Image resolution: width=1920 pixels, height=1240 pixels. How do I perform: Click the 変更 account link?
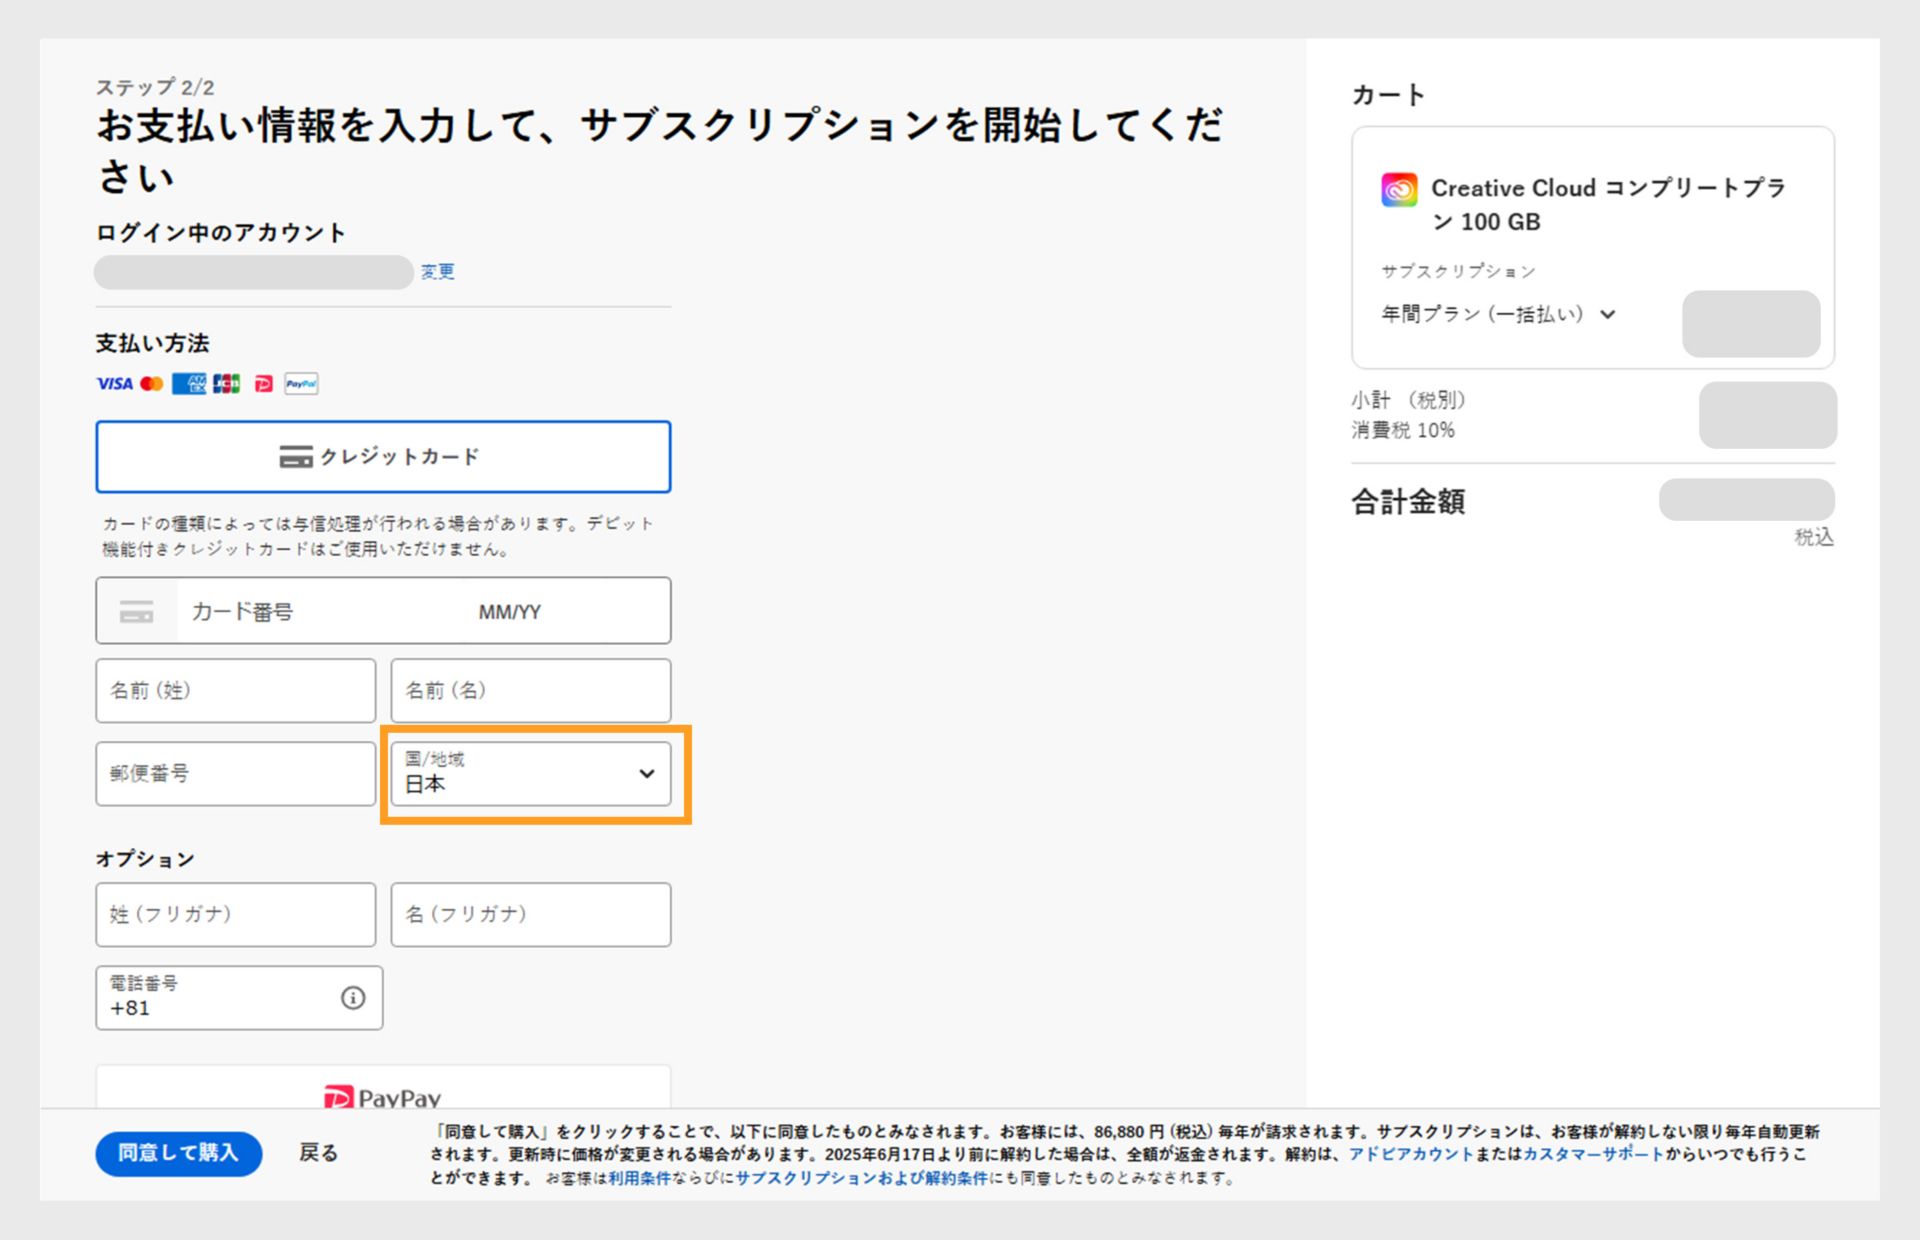437,272
